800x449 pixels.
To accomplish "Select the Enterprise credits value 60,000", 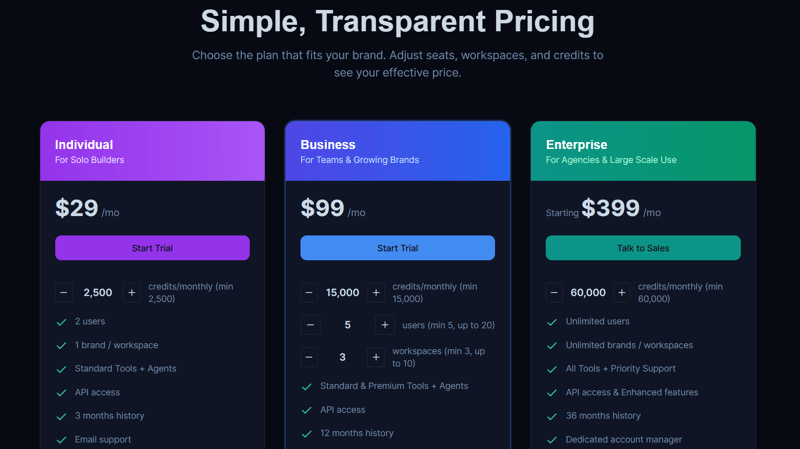I will [588, 293].
